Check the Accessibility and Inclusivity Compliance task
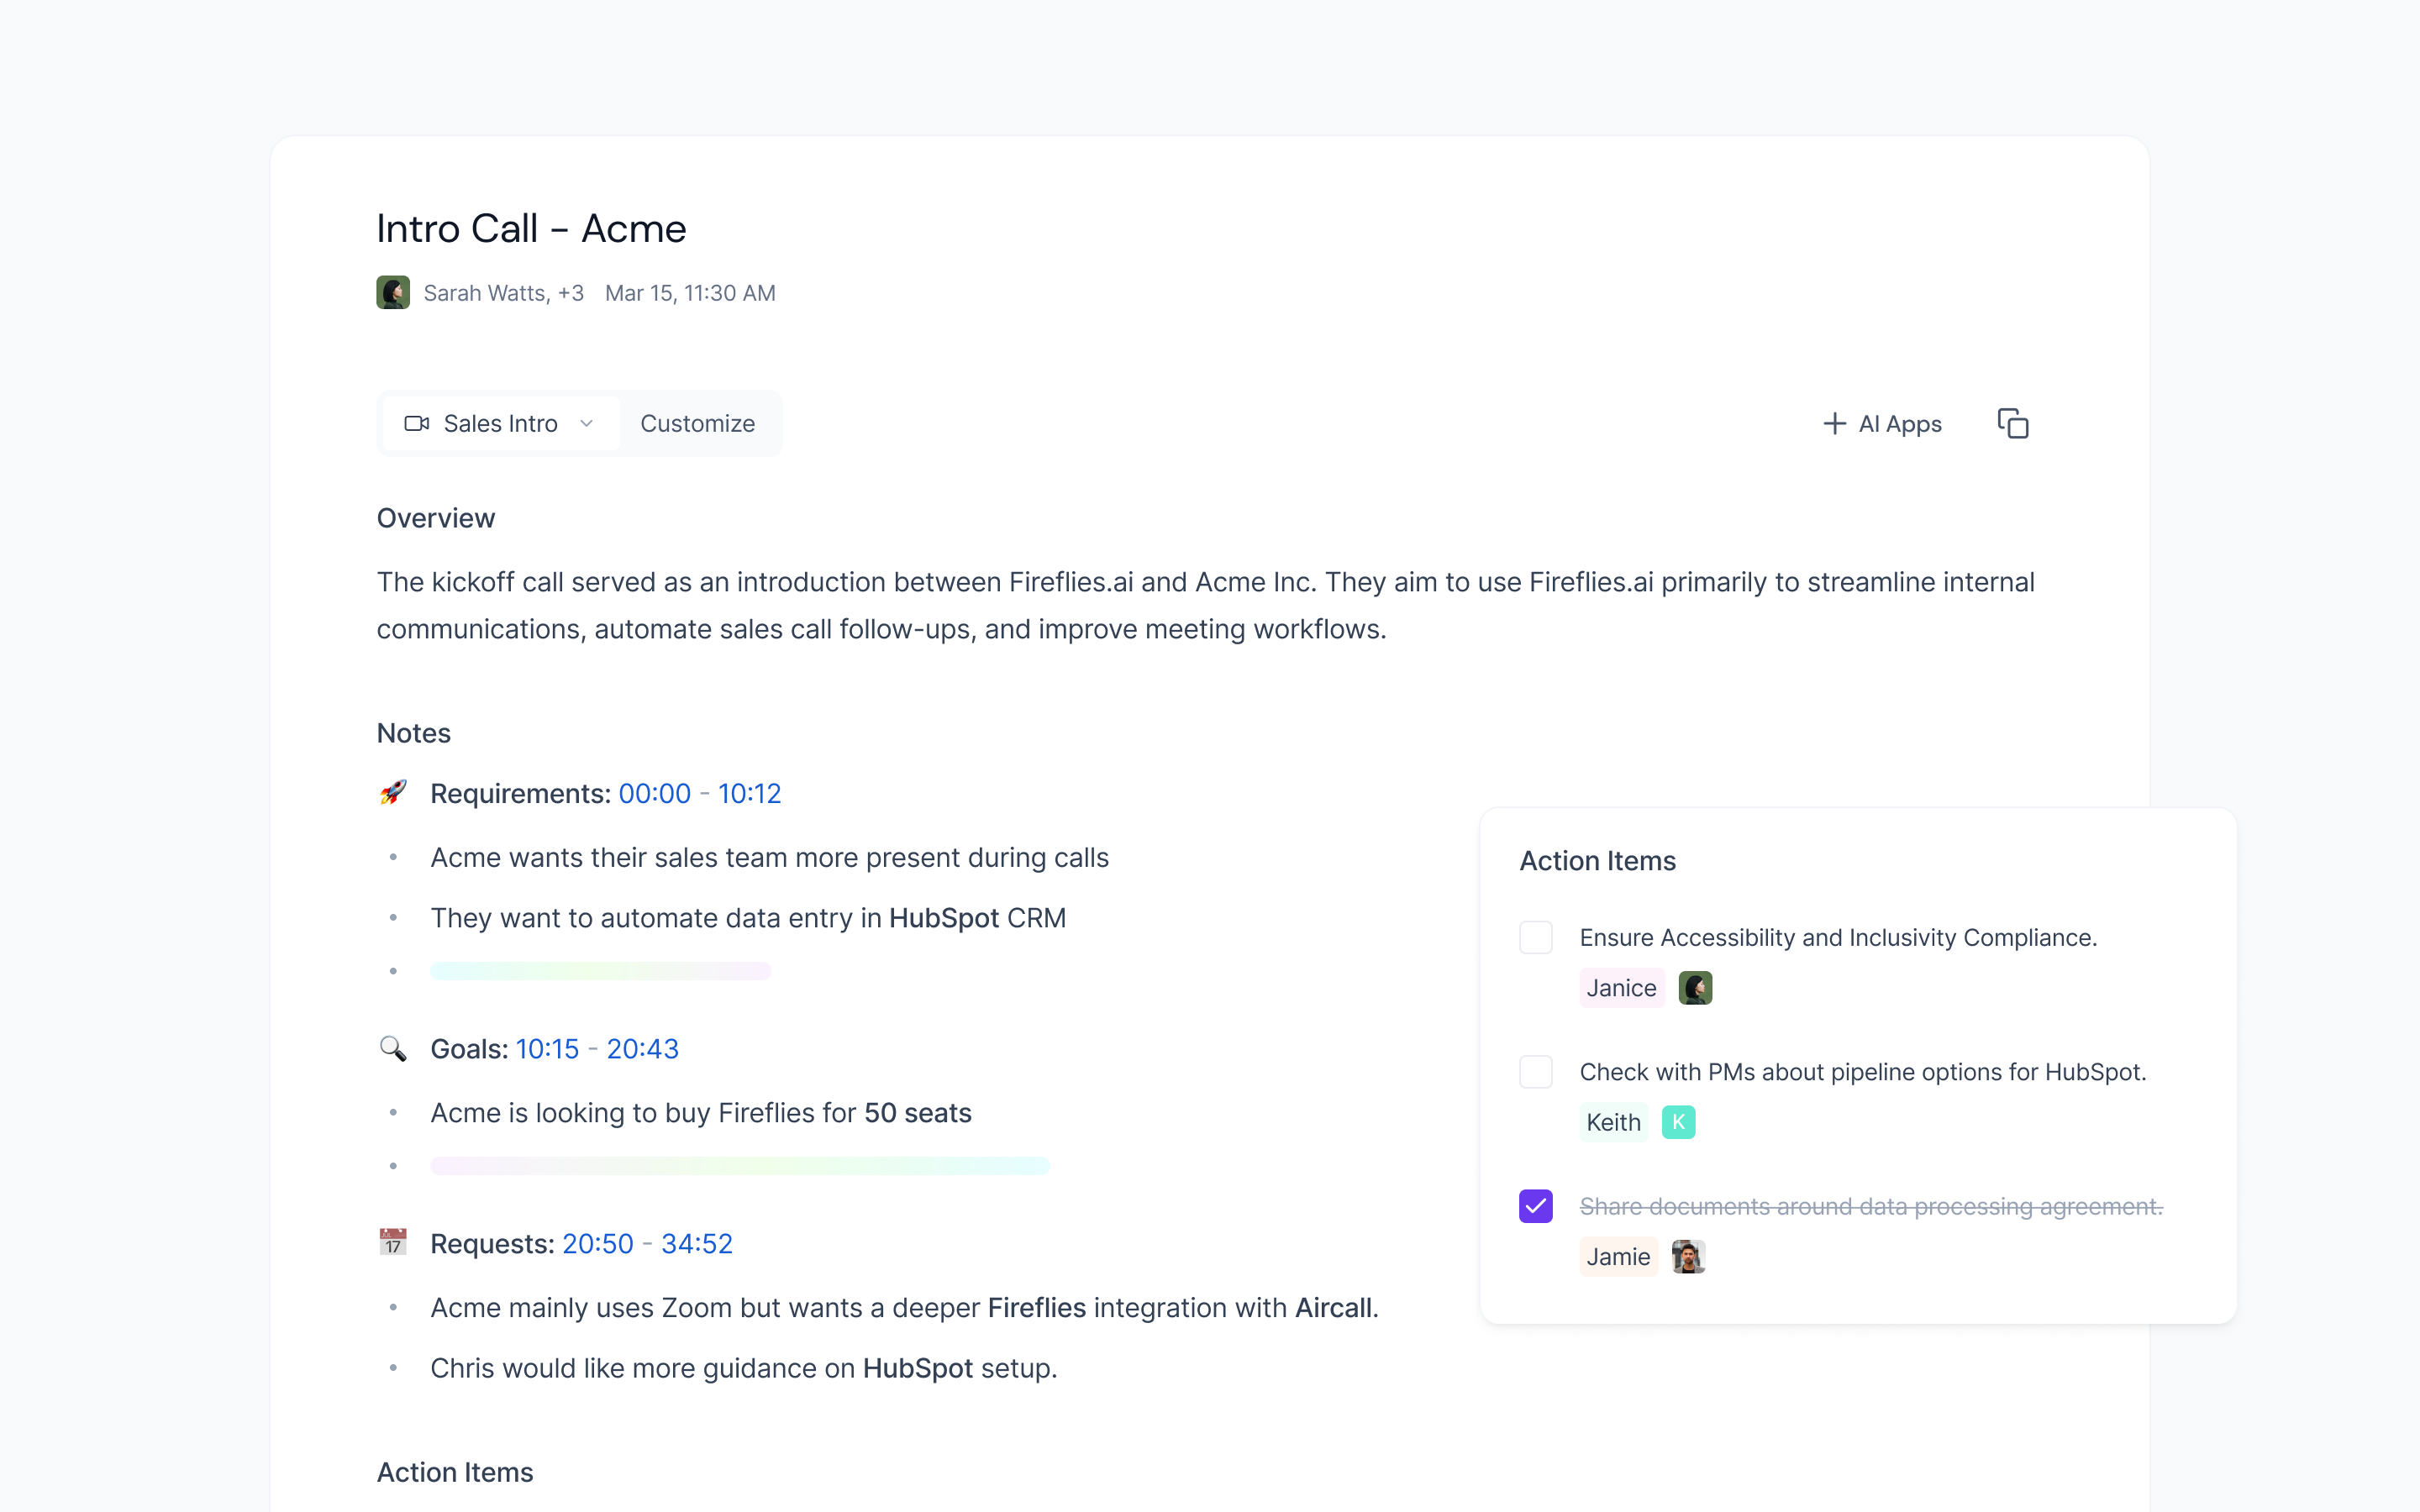 [x=1537, y=937]
